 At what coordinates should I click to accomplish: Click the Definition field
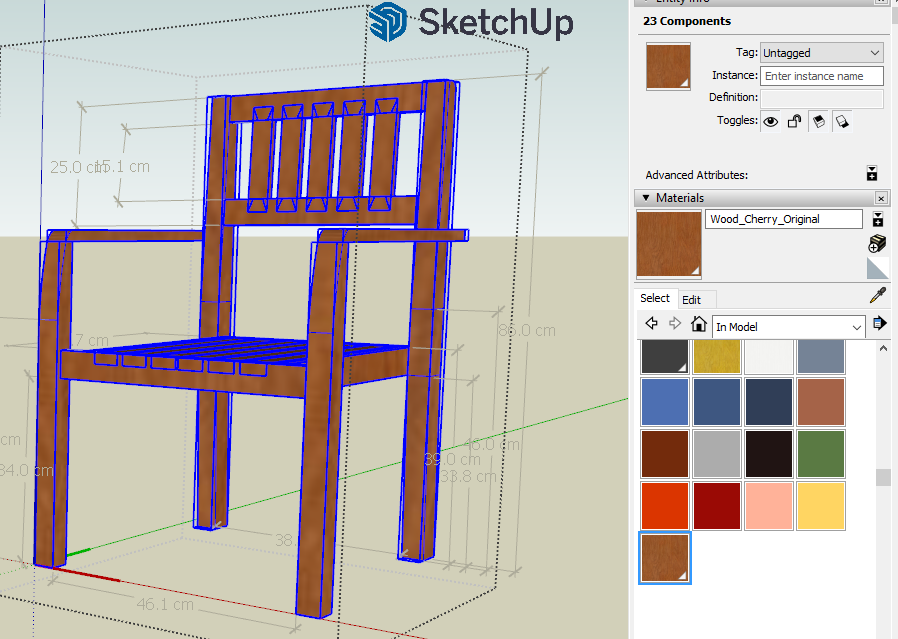click(x=821, y=97)
